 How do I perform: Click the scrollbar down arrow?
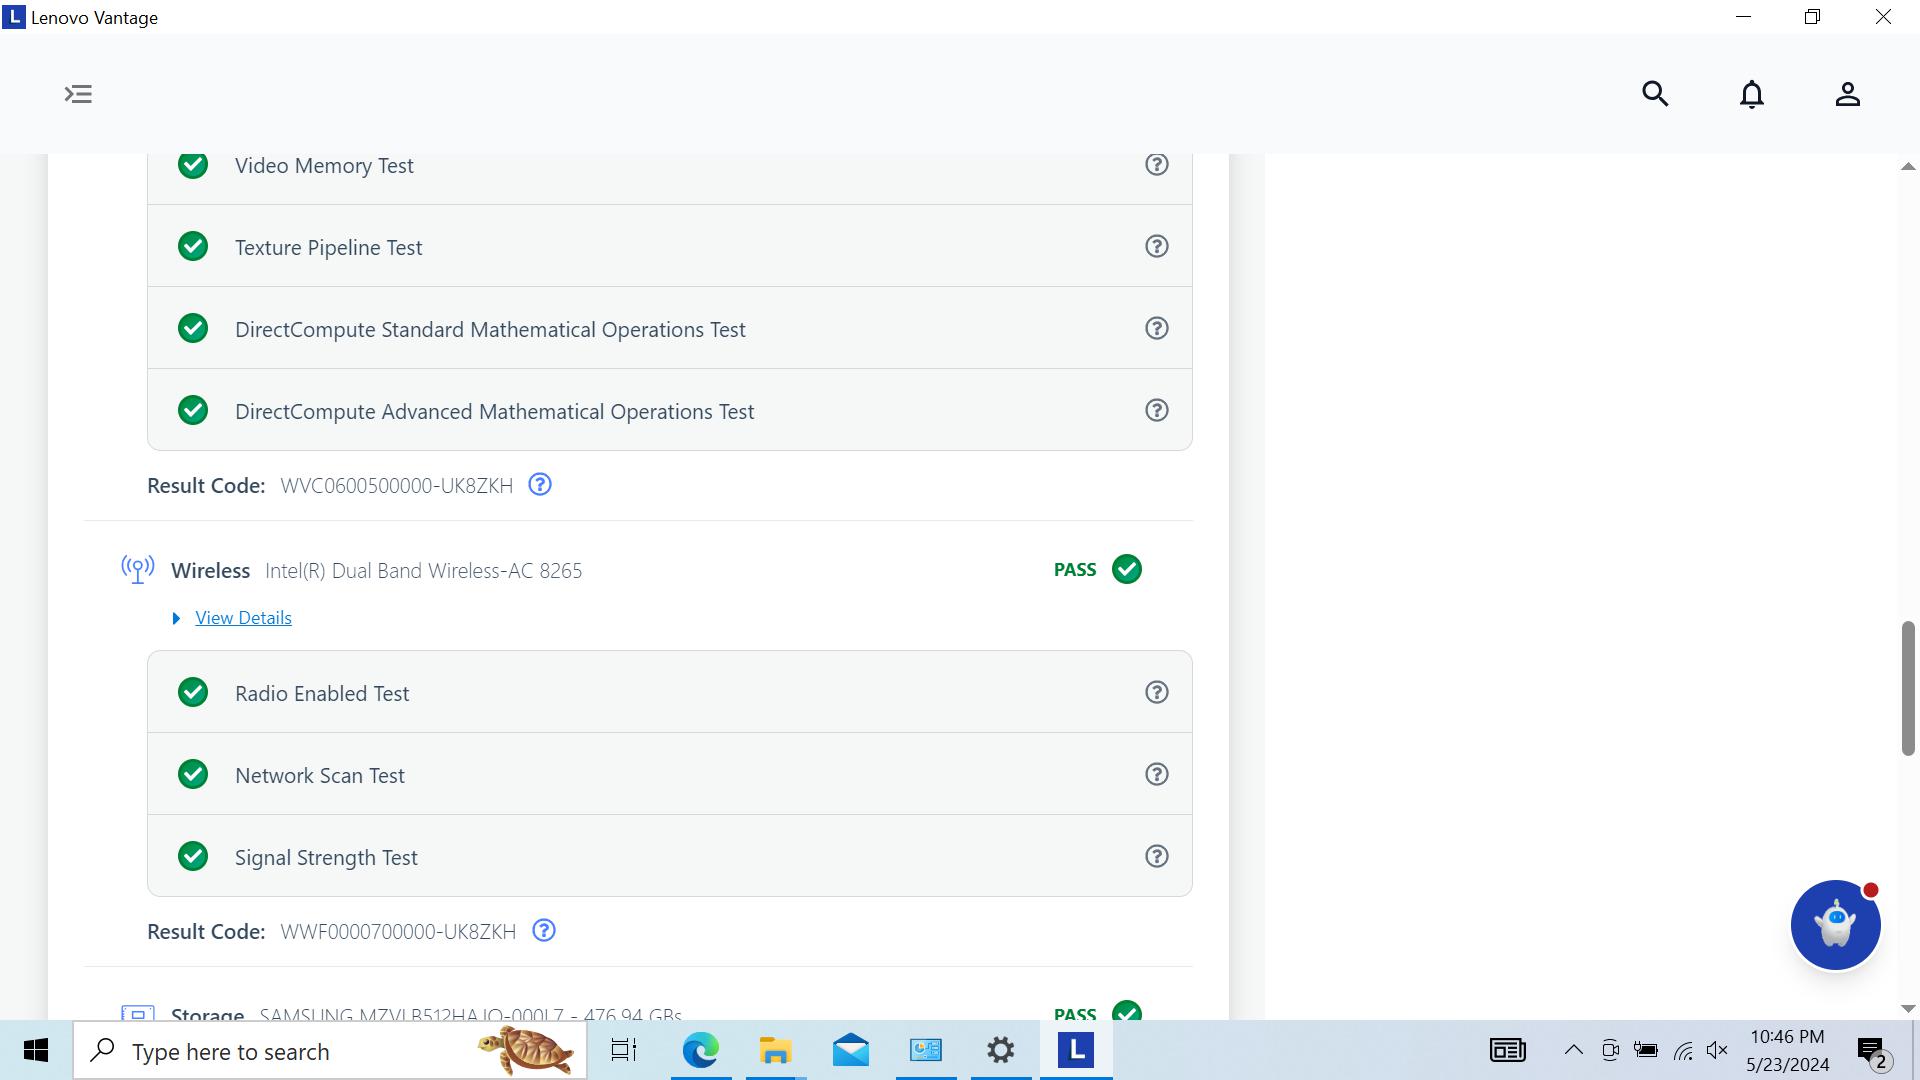pyautogui.click(x=1908, y=1009)
